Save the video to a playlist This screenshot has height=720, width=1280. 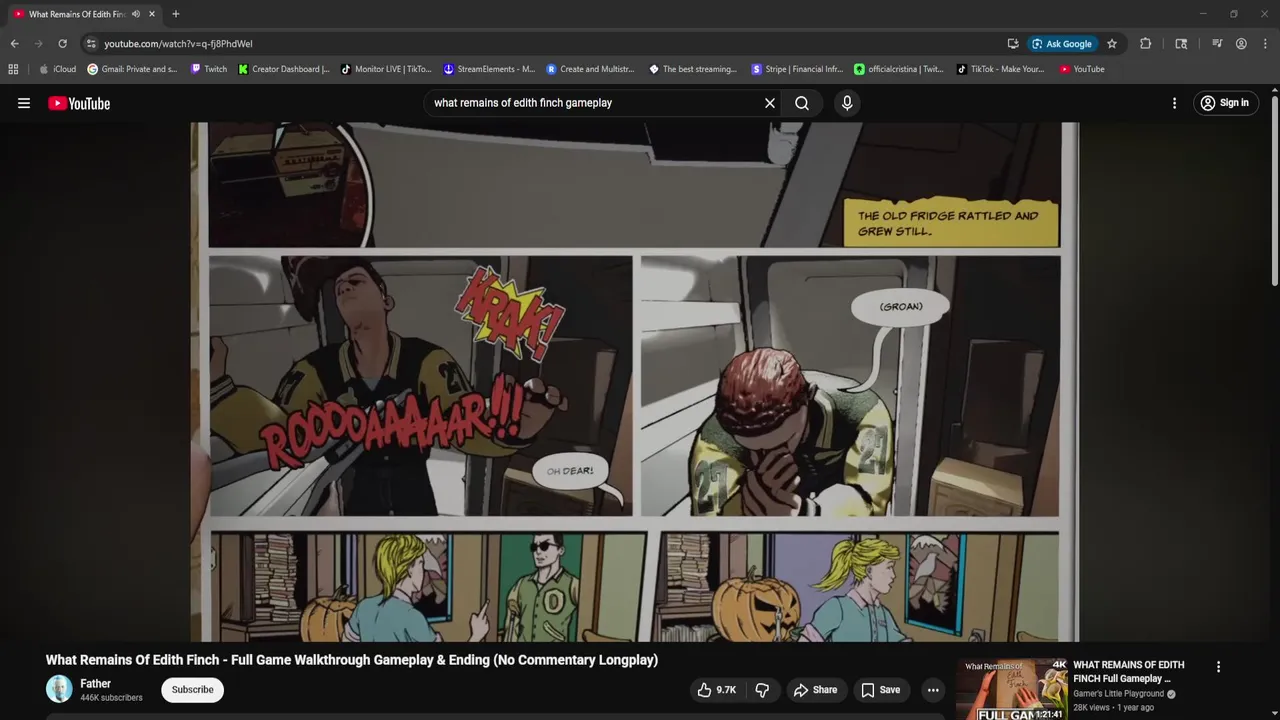[x=881, y=690]
